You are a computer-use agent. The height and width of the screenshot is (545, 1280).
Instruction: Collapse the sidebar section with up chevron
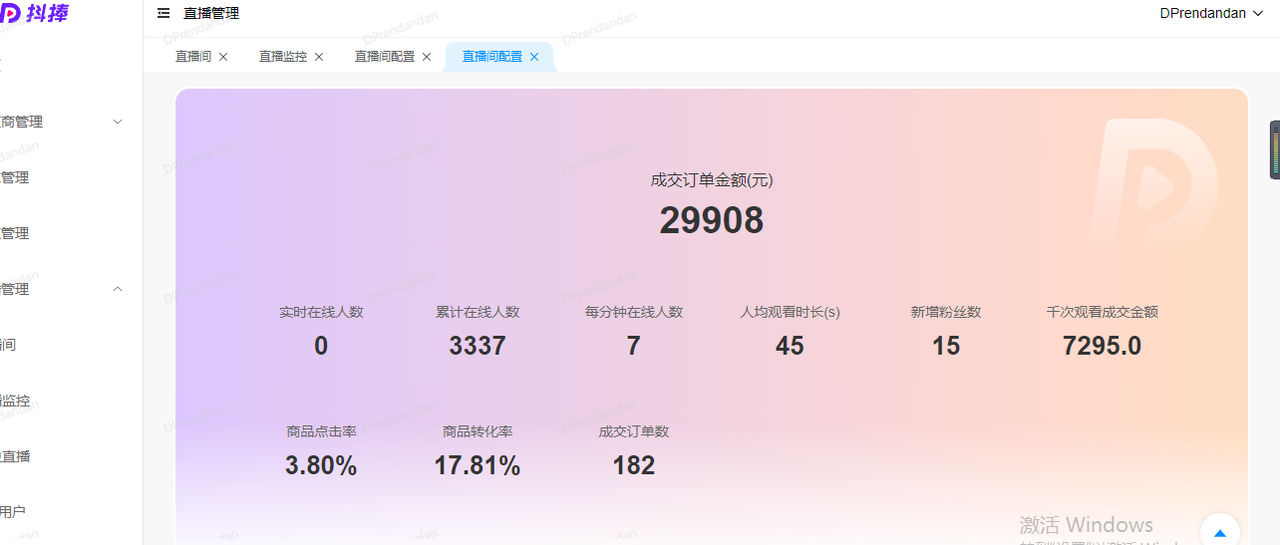(x=117, y=289)
